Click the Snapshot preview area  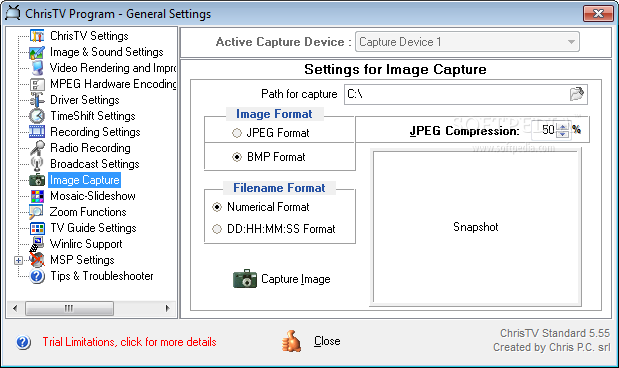(475, 227)
